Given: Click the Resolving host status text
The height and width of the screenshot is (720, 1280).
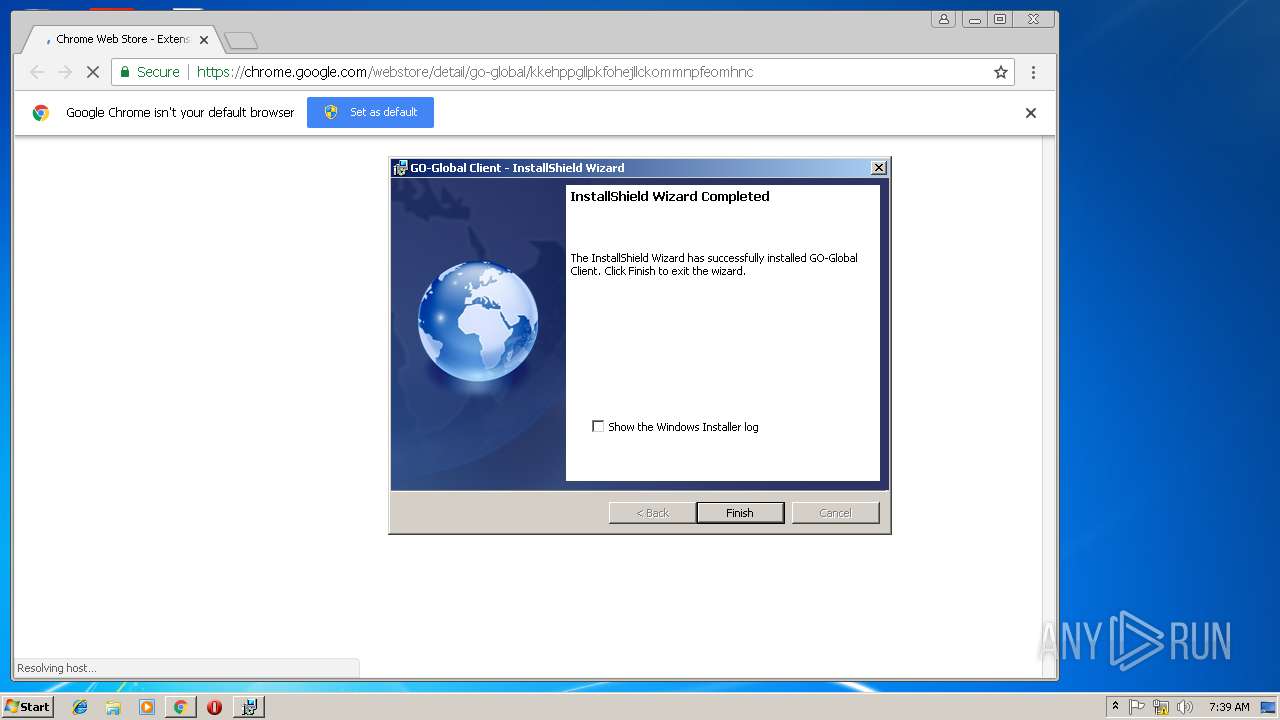Looking at the screenshot, I should [57, 668].
